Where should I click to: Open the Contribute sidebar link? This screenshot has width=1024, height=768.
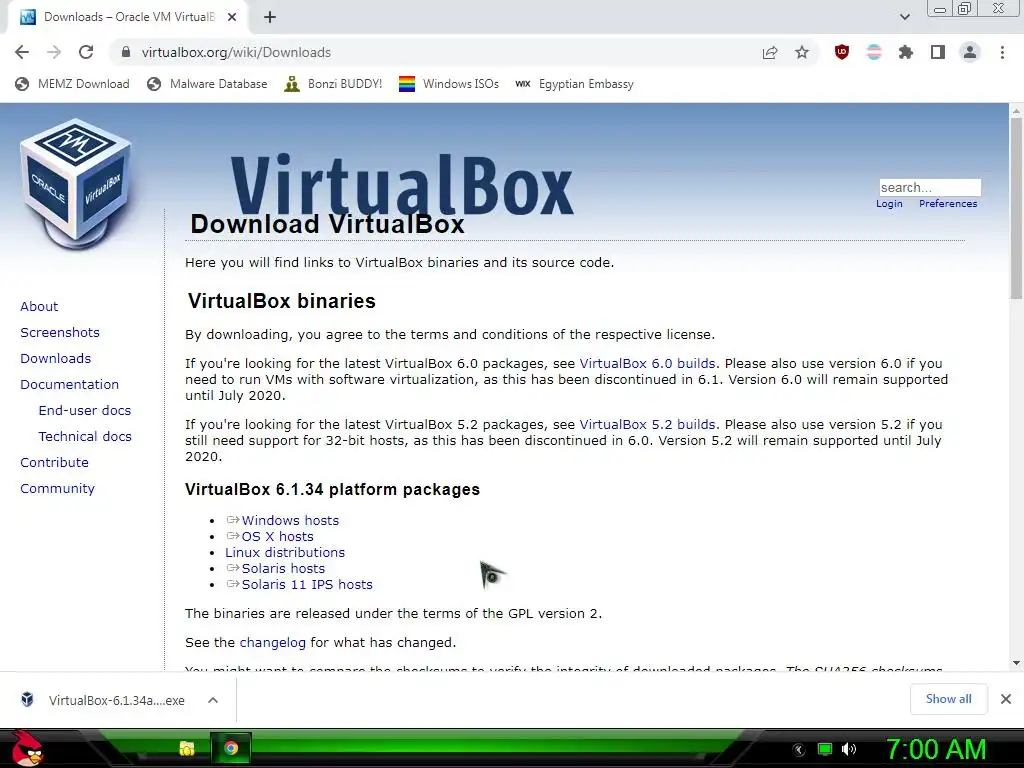[54, 462]
